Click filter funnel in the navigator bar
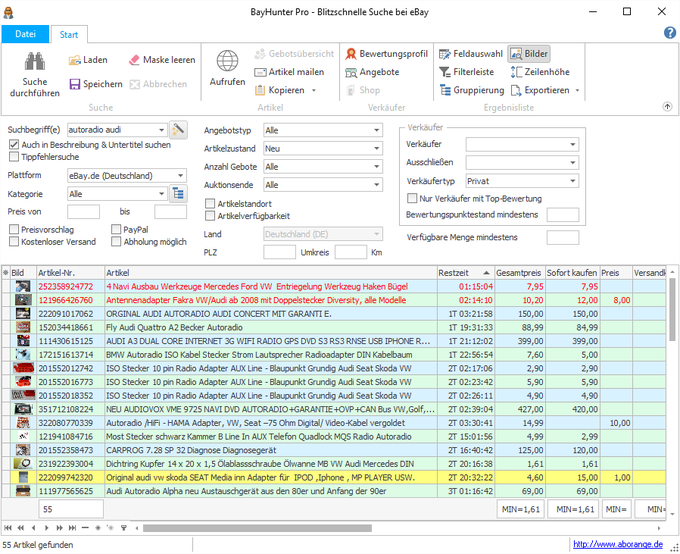The image size is (680, 554). coord(124,528)
